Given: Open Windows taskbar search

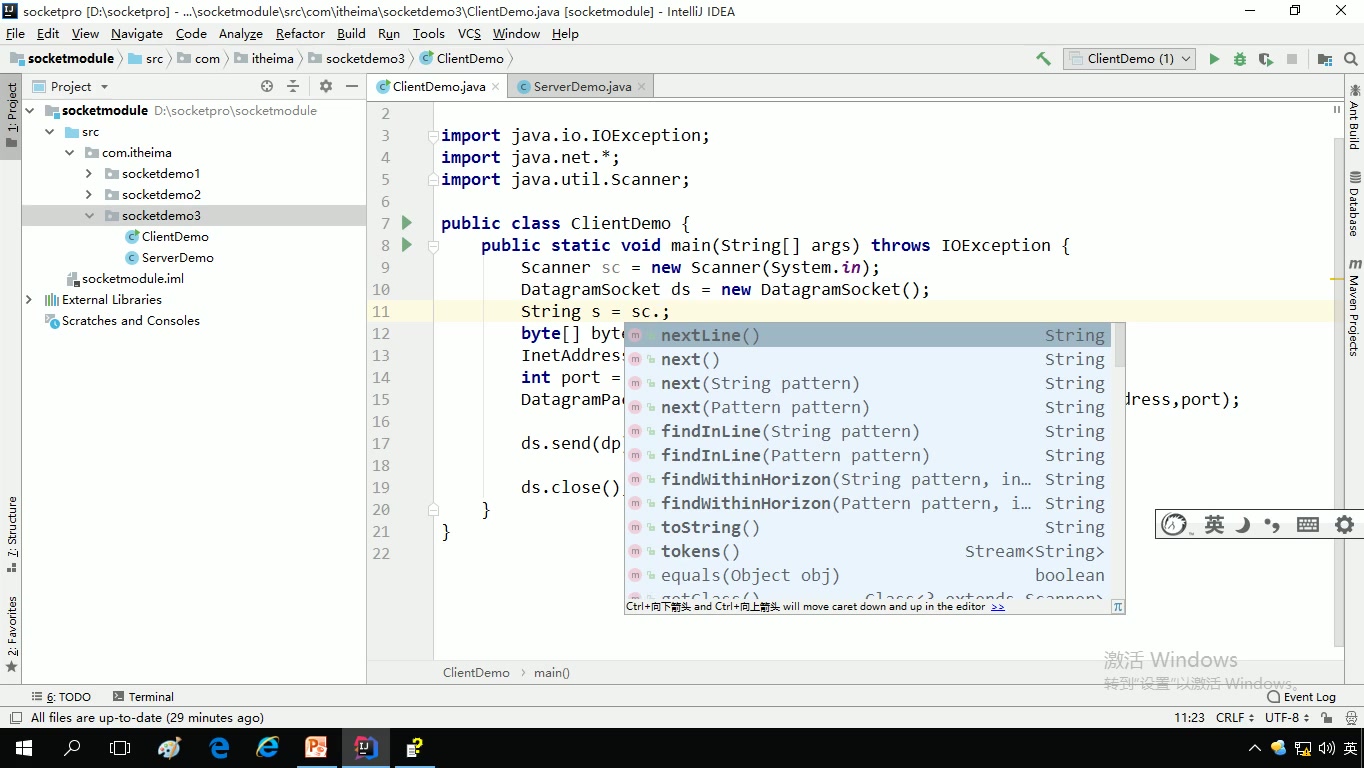Looking at the screenshot, I should pyautogui.click(x=72, y=747).
